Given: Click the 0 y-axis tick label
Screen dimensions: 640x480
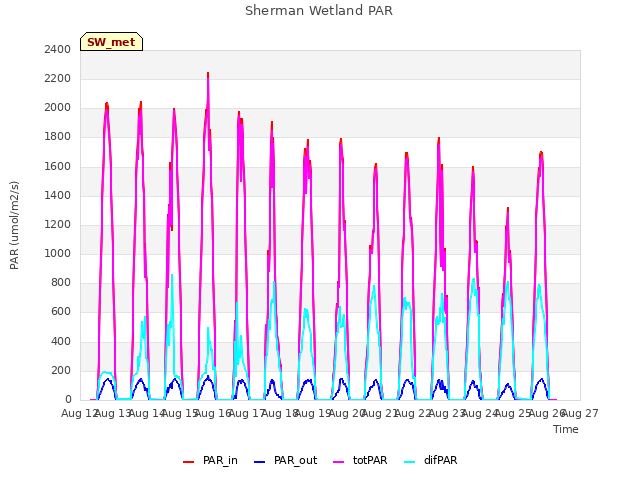Looking at the screenshot, I should [68, 400].
